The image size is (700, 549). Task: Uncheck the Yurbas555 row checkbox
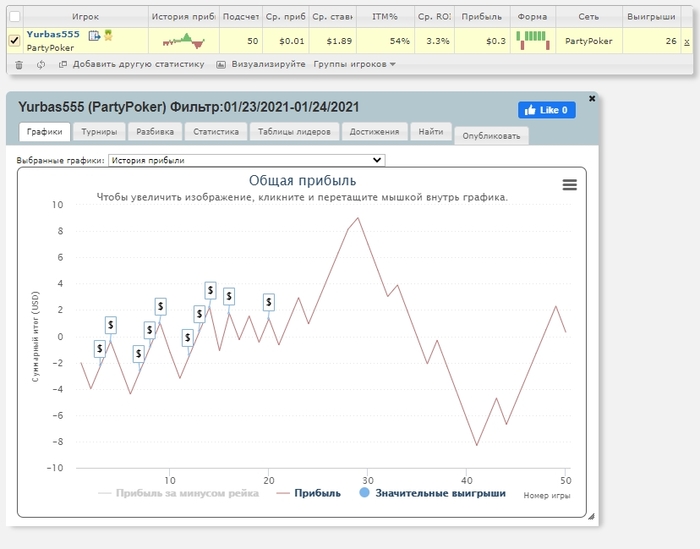coord(15,41)
